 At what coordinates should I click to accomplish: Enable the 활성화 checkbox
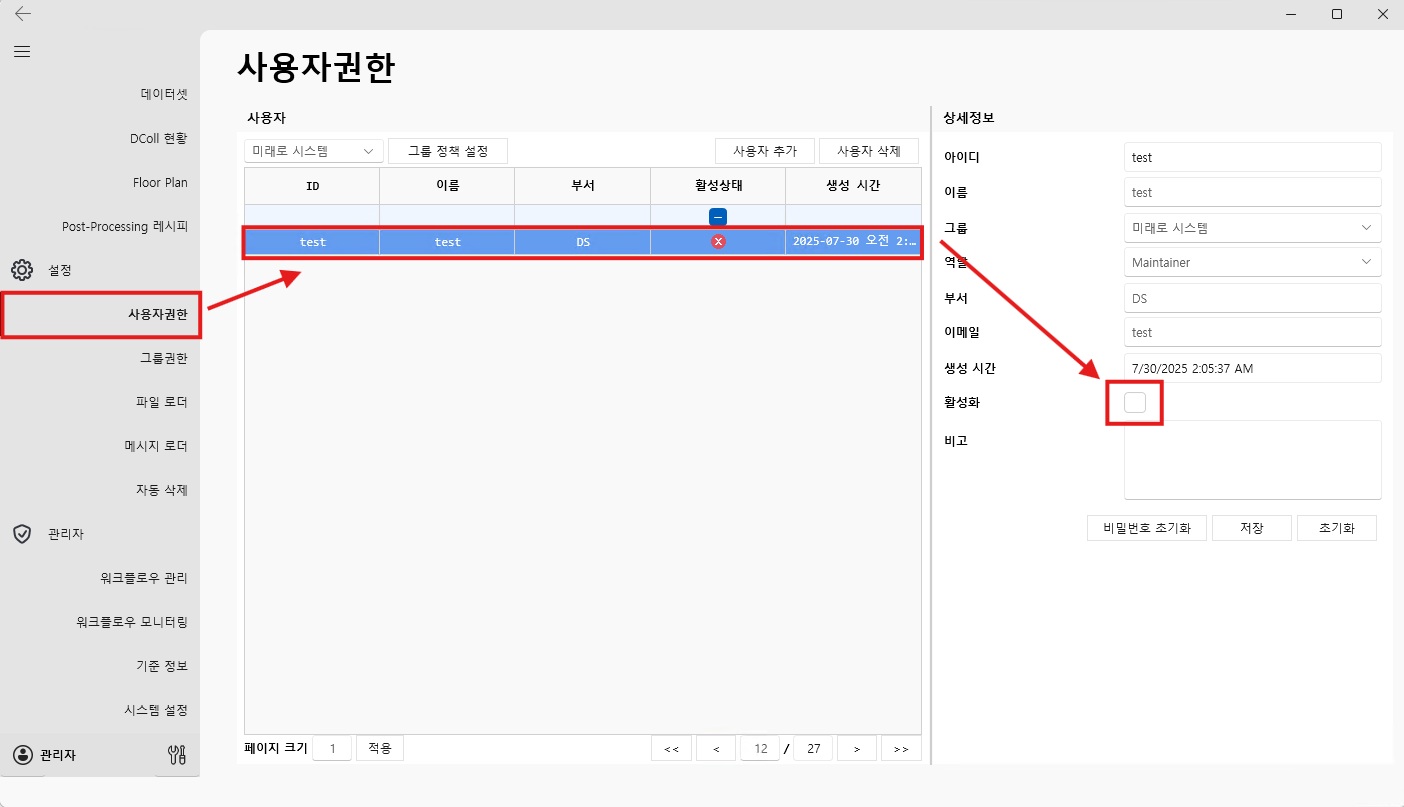[x=1135, y=402]
